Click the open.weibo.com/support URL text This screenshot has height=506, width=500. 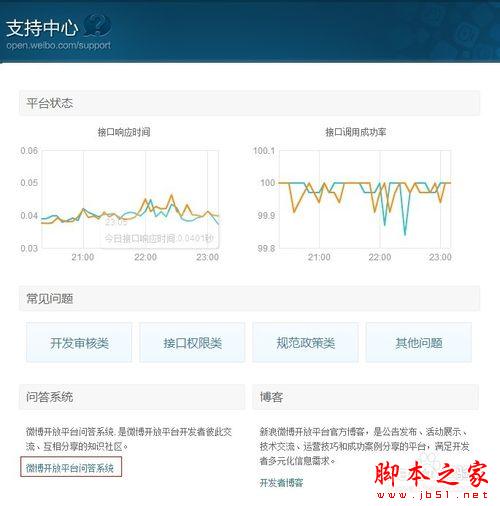coord(59,45)
